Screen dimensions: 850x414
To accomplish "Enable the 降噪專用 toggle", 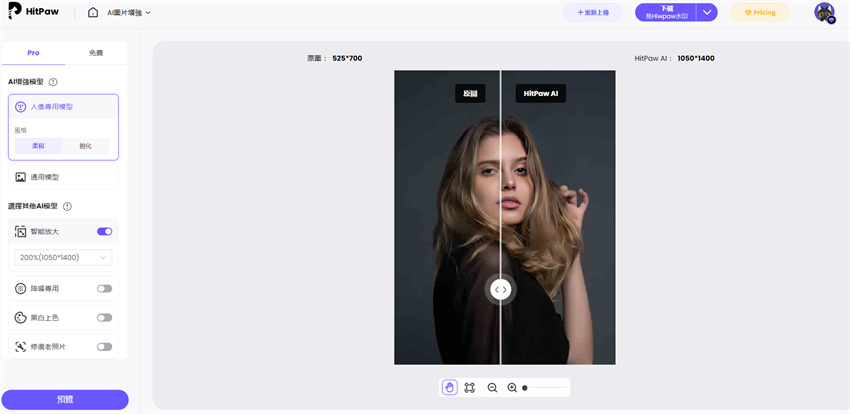I will tap(104, 288).
